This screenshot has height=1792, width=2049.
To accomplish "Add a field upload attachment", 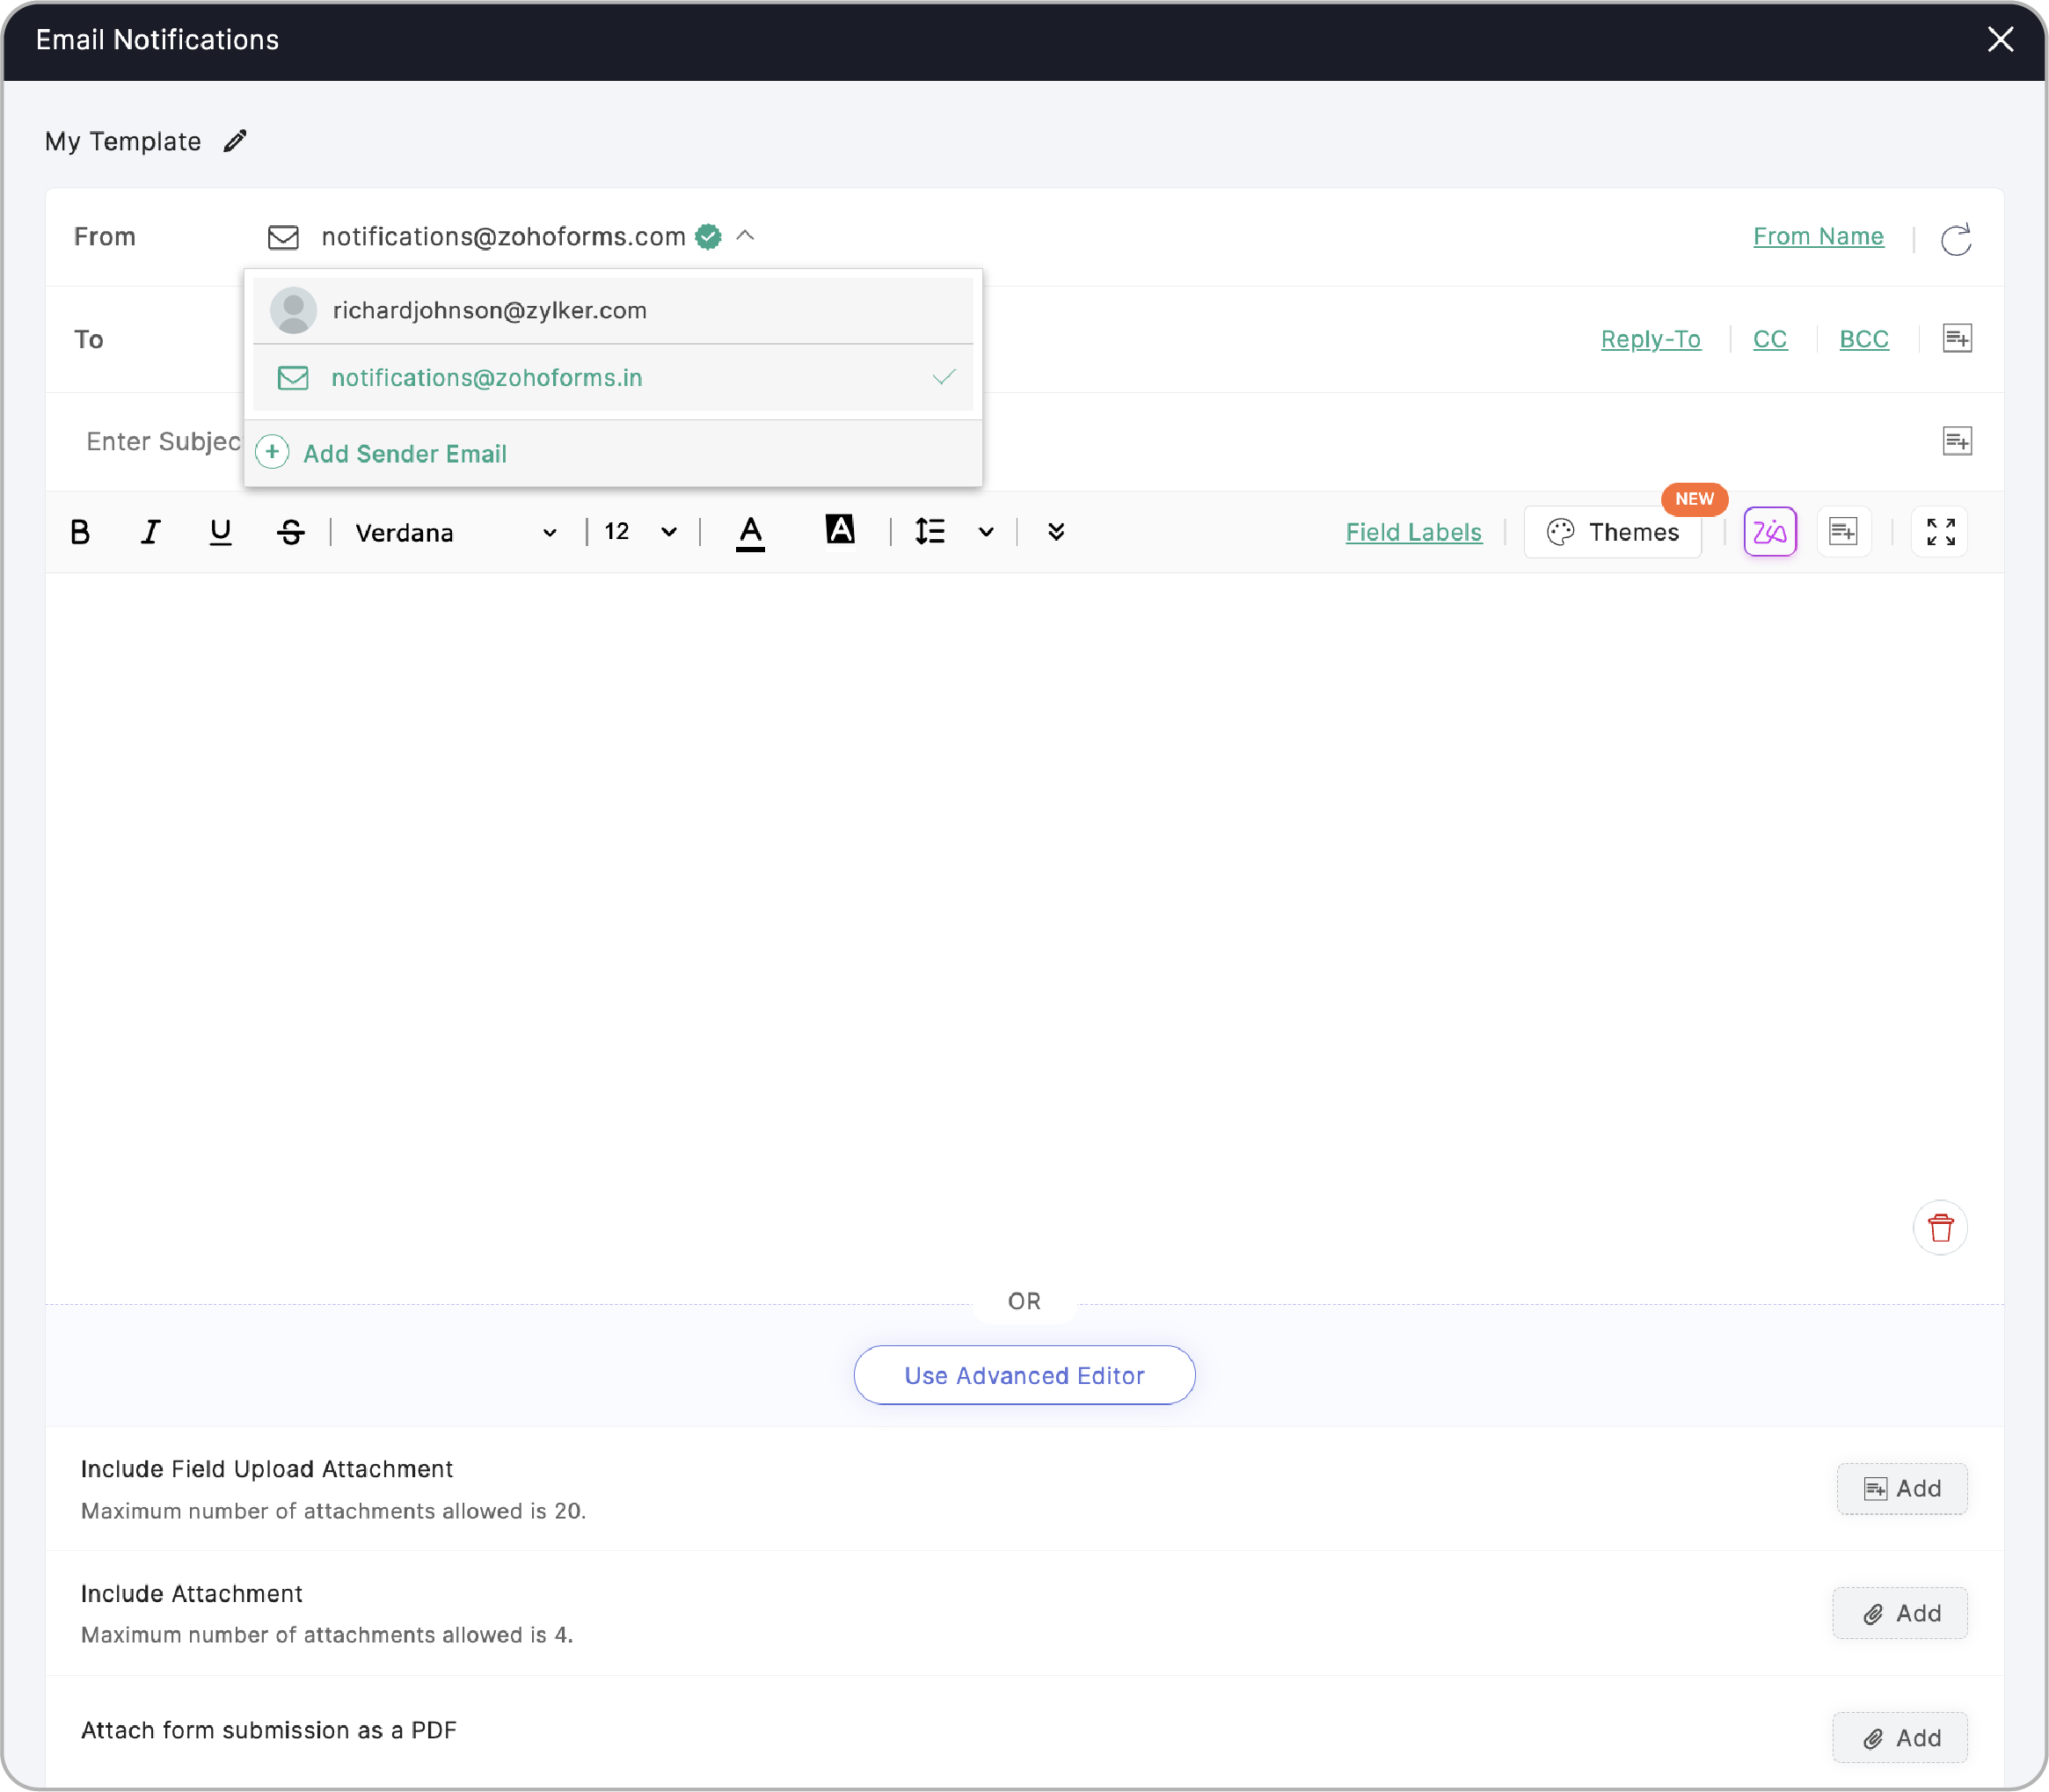I will [1901, 1488].
